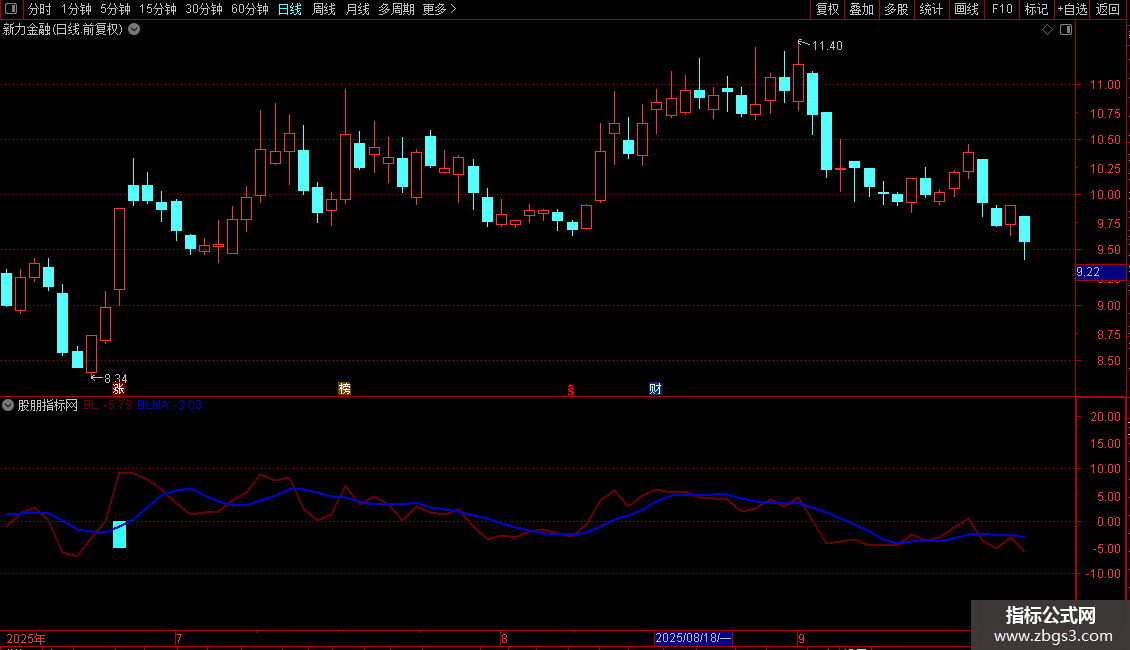Click the 涨 limit-up marker icon
This screenshot has width=1130, height=650.
118,389
